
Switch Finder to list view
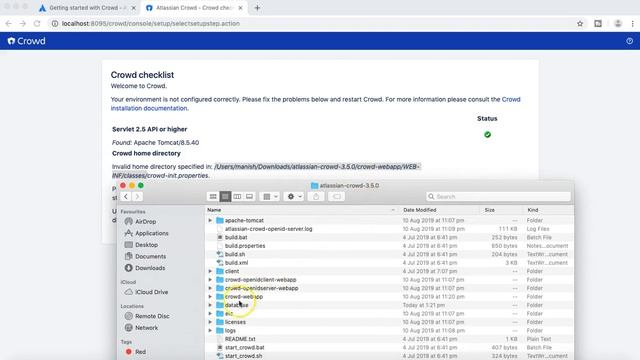point(225,197)
